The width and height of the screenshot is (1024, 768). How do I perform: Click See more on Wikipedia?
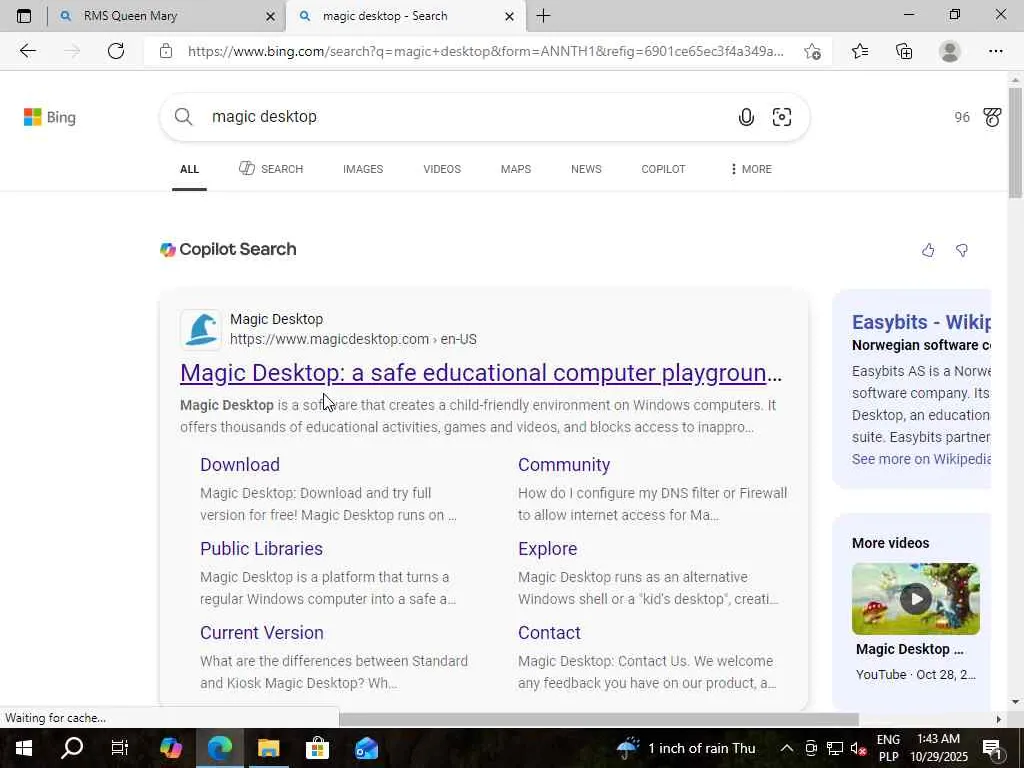click(921, 459)
